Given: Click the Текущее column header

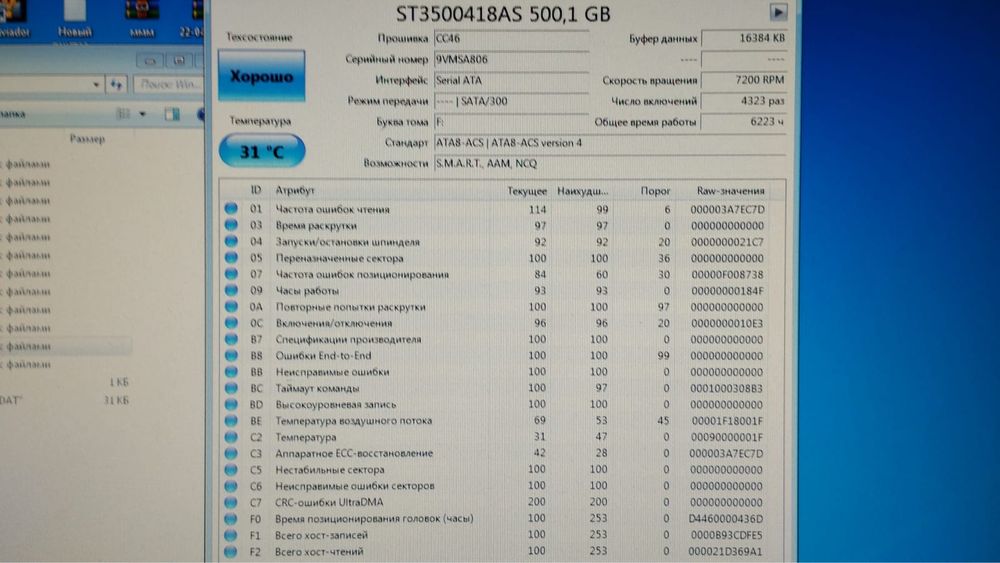Looking at the screenshot, I should click(527, 191).
